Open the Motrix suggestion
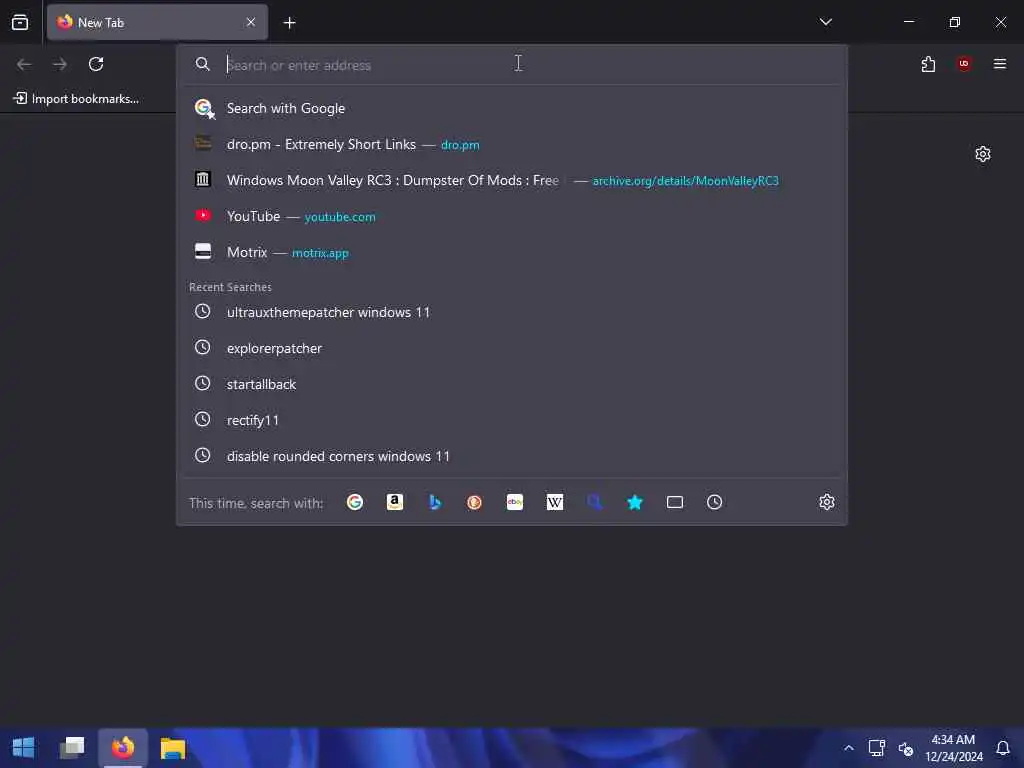 pyautogui.click(x=512, y=252)
